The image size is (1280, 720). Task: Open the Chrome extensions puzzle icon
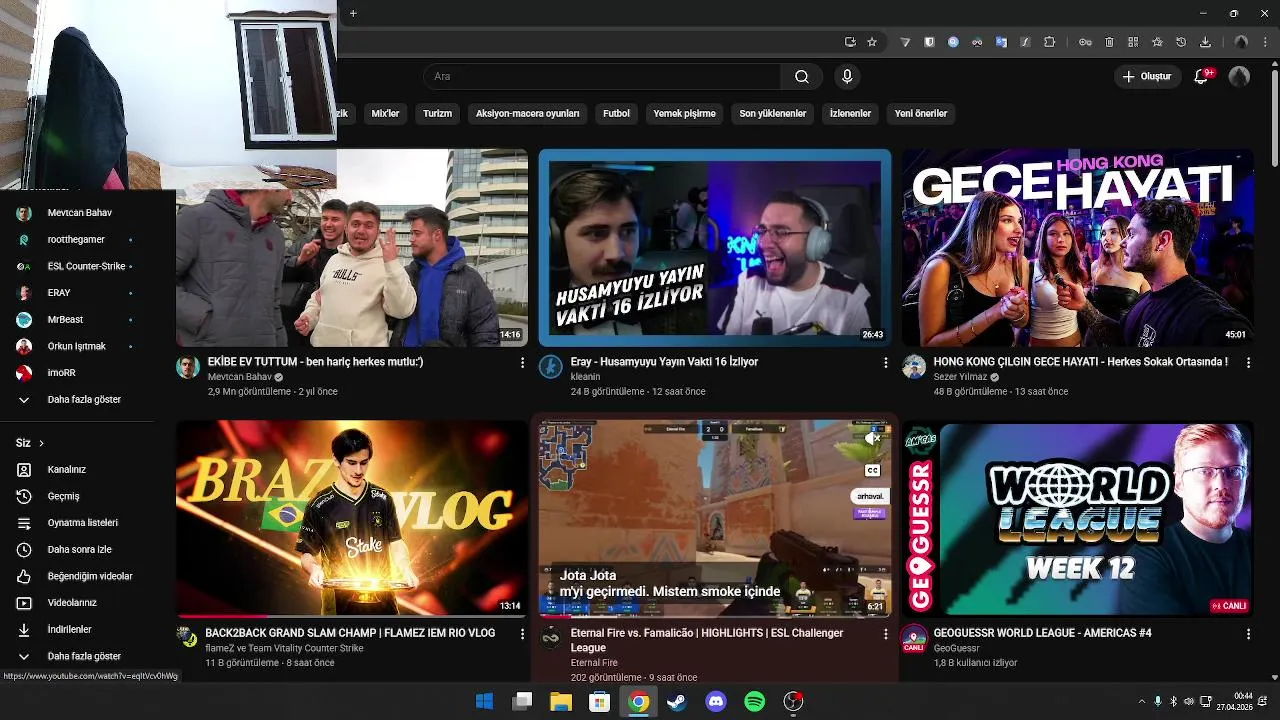pyautogui.click(x=1049, y=42)
